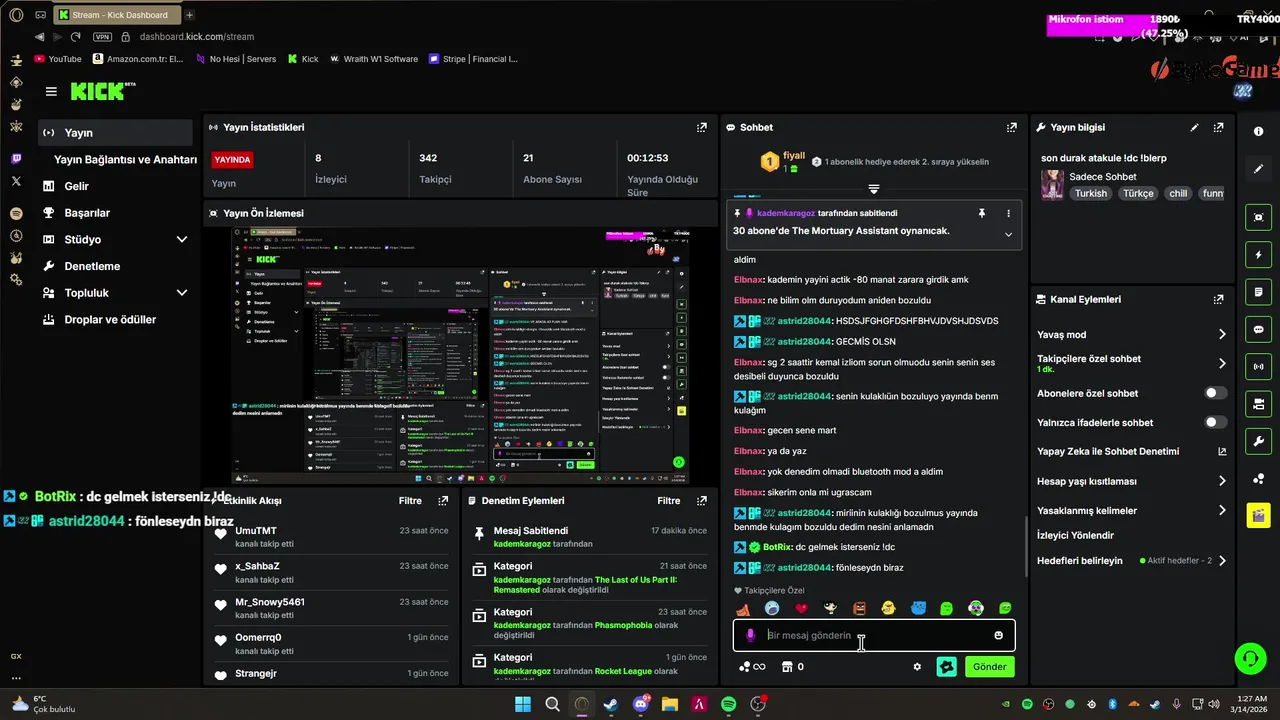Click the yellow clapperboard clip icon
The height and width of the screenshot is (720, 1280).
1258,515
